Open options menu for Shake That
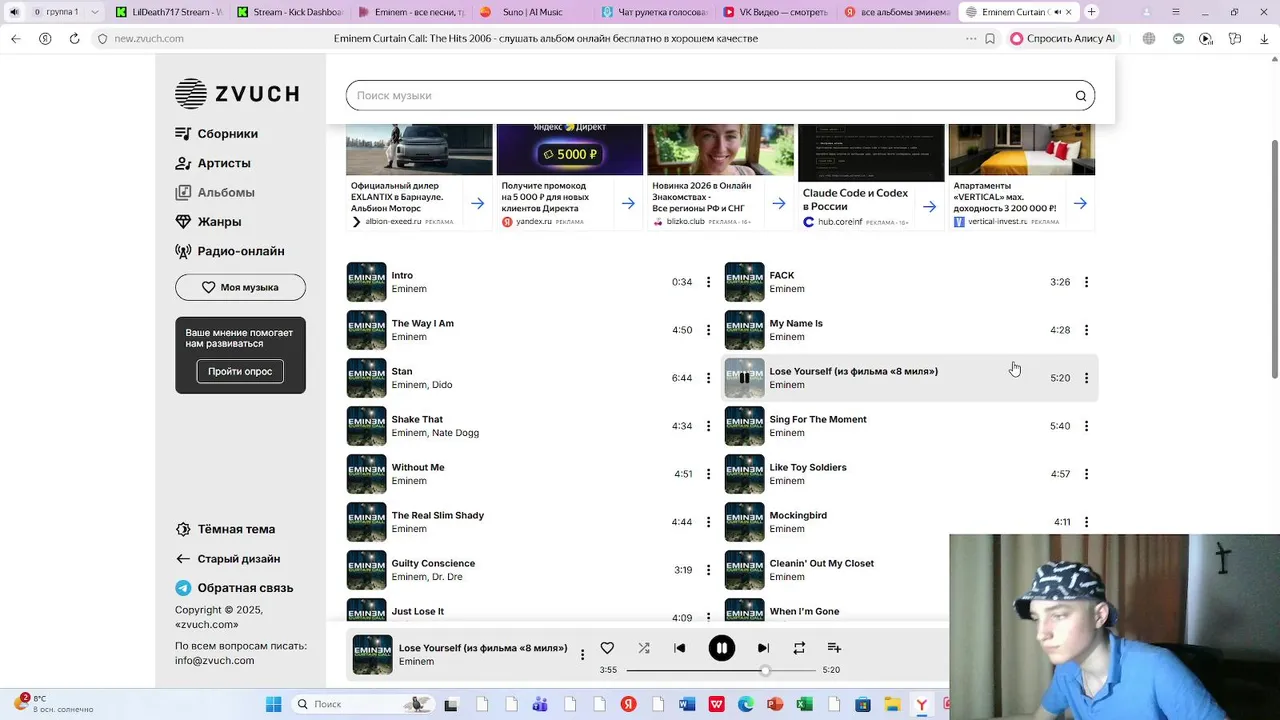 pos(708,426)
